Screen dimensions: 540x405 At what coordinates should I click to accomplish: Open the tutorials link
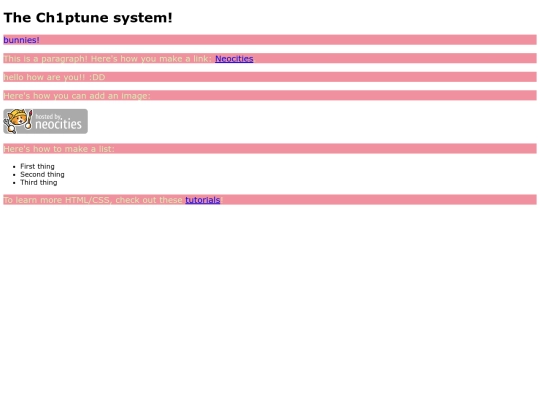[202, 200]
